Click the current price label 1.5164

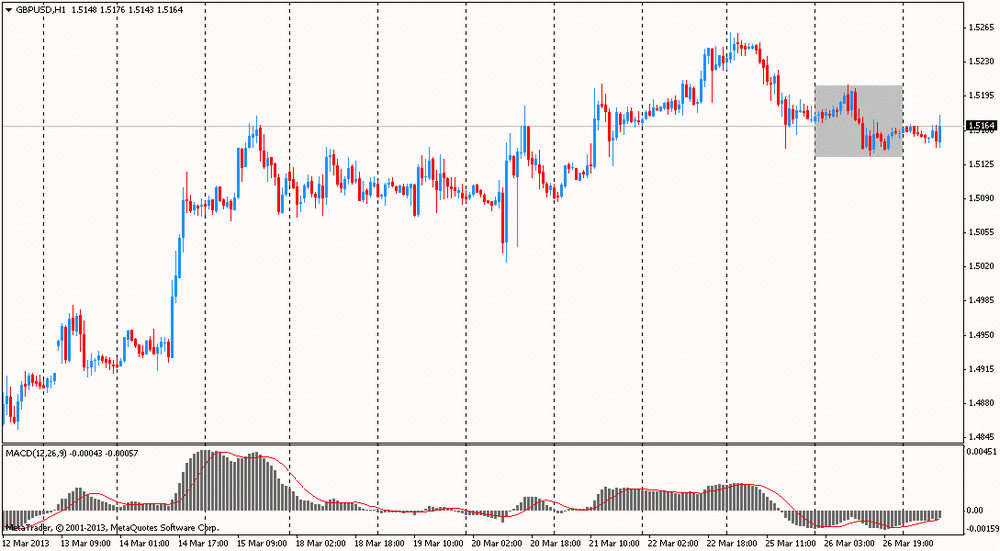[981, 126]
